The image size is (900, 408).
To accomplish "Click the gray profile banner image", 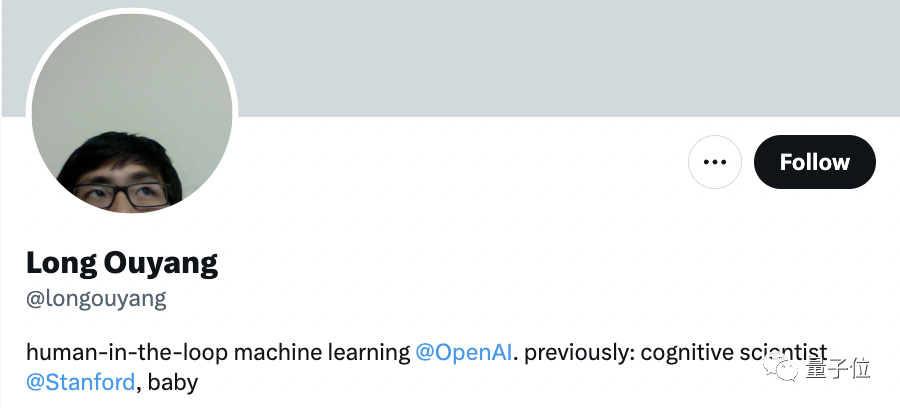I will click(x=560, y=55).
